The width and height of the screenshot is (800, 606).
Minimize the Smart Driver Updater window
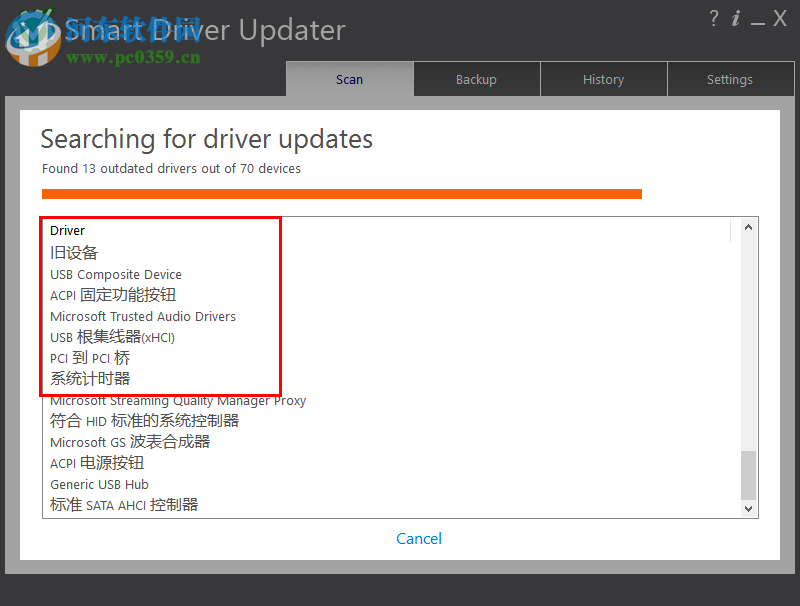point(757,20)
